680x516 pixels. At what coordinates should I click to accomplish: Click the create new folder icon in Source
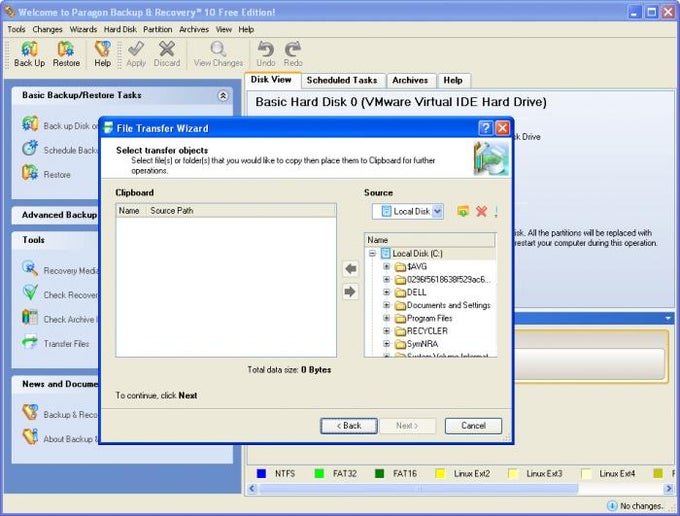coord(463,211)
